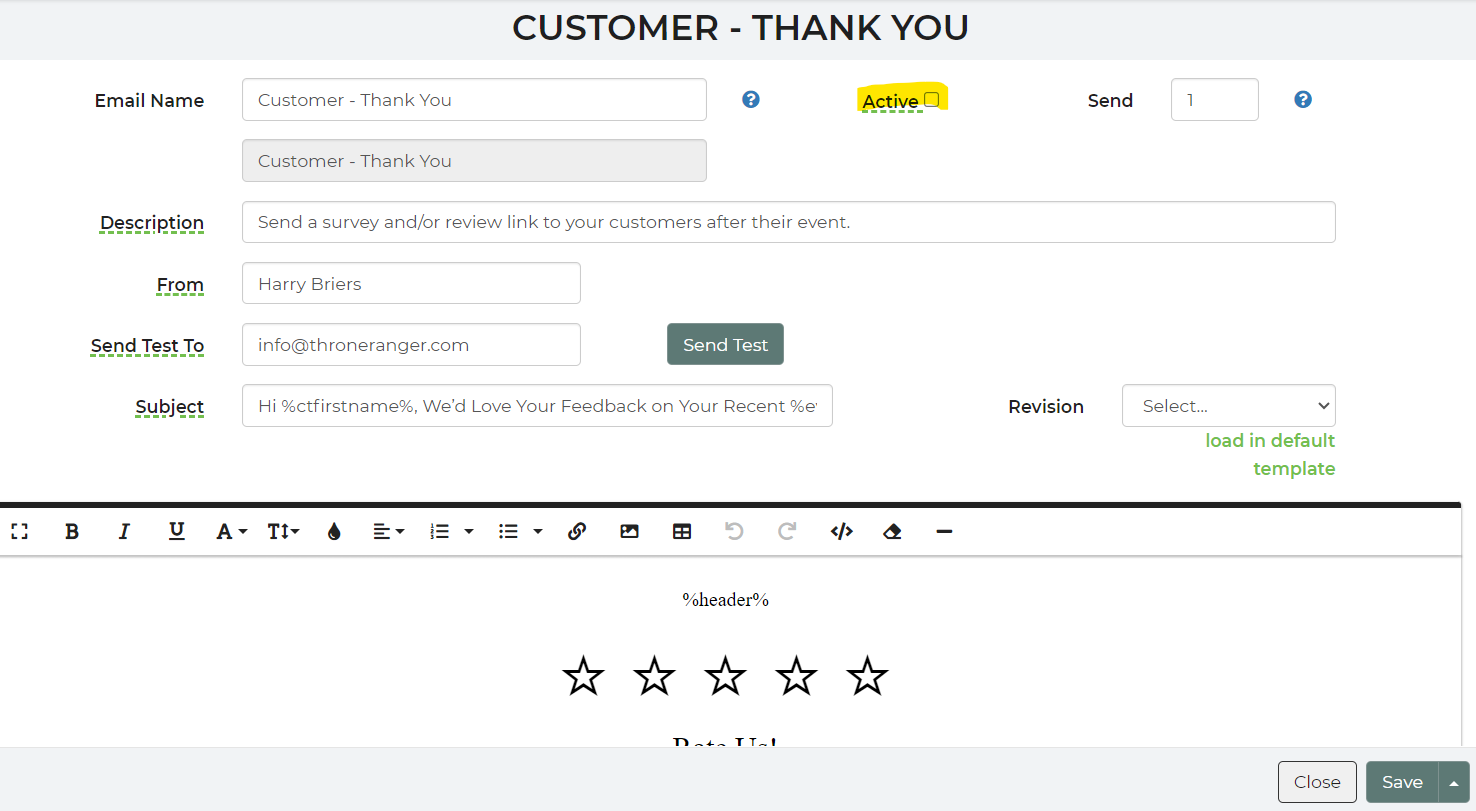Screen dimensions: 1476x811
Task: Insert a table in the email body
Action: 682,532
